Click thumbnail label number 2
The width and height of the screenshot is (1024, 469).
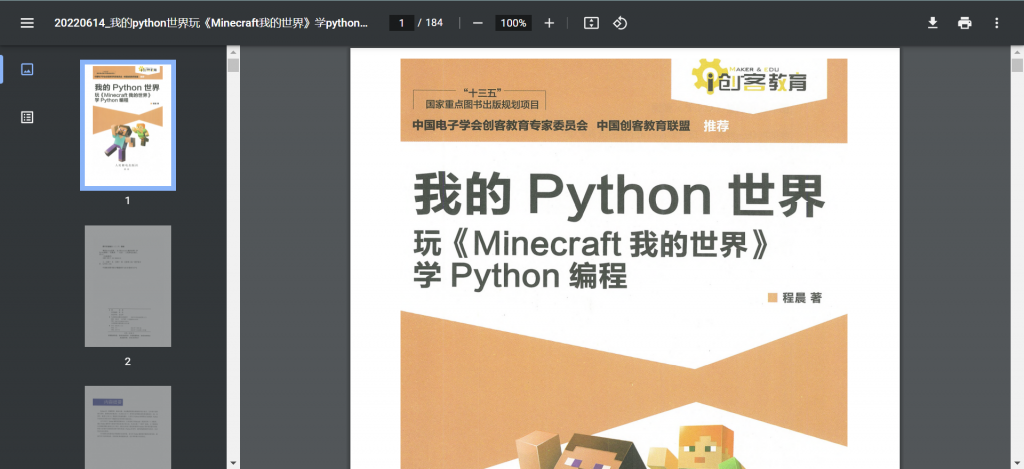(127, 361)
